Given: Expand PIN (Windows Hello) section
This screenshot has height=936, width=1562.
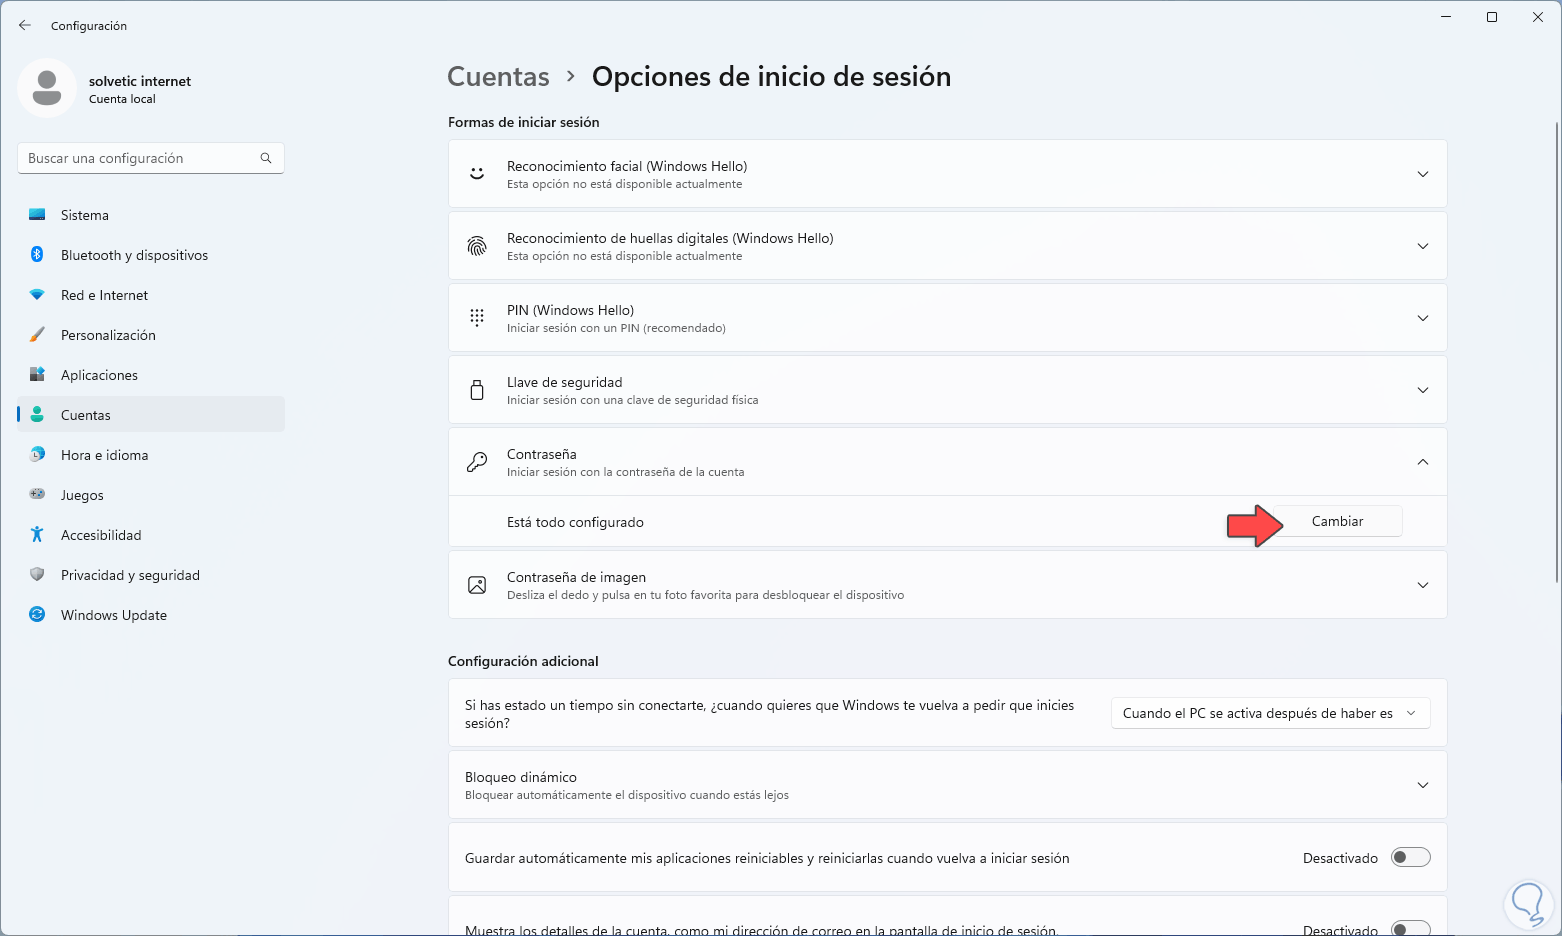Looking at the screenshot, I should [x=1422, y=318].
